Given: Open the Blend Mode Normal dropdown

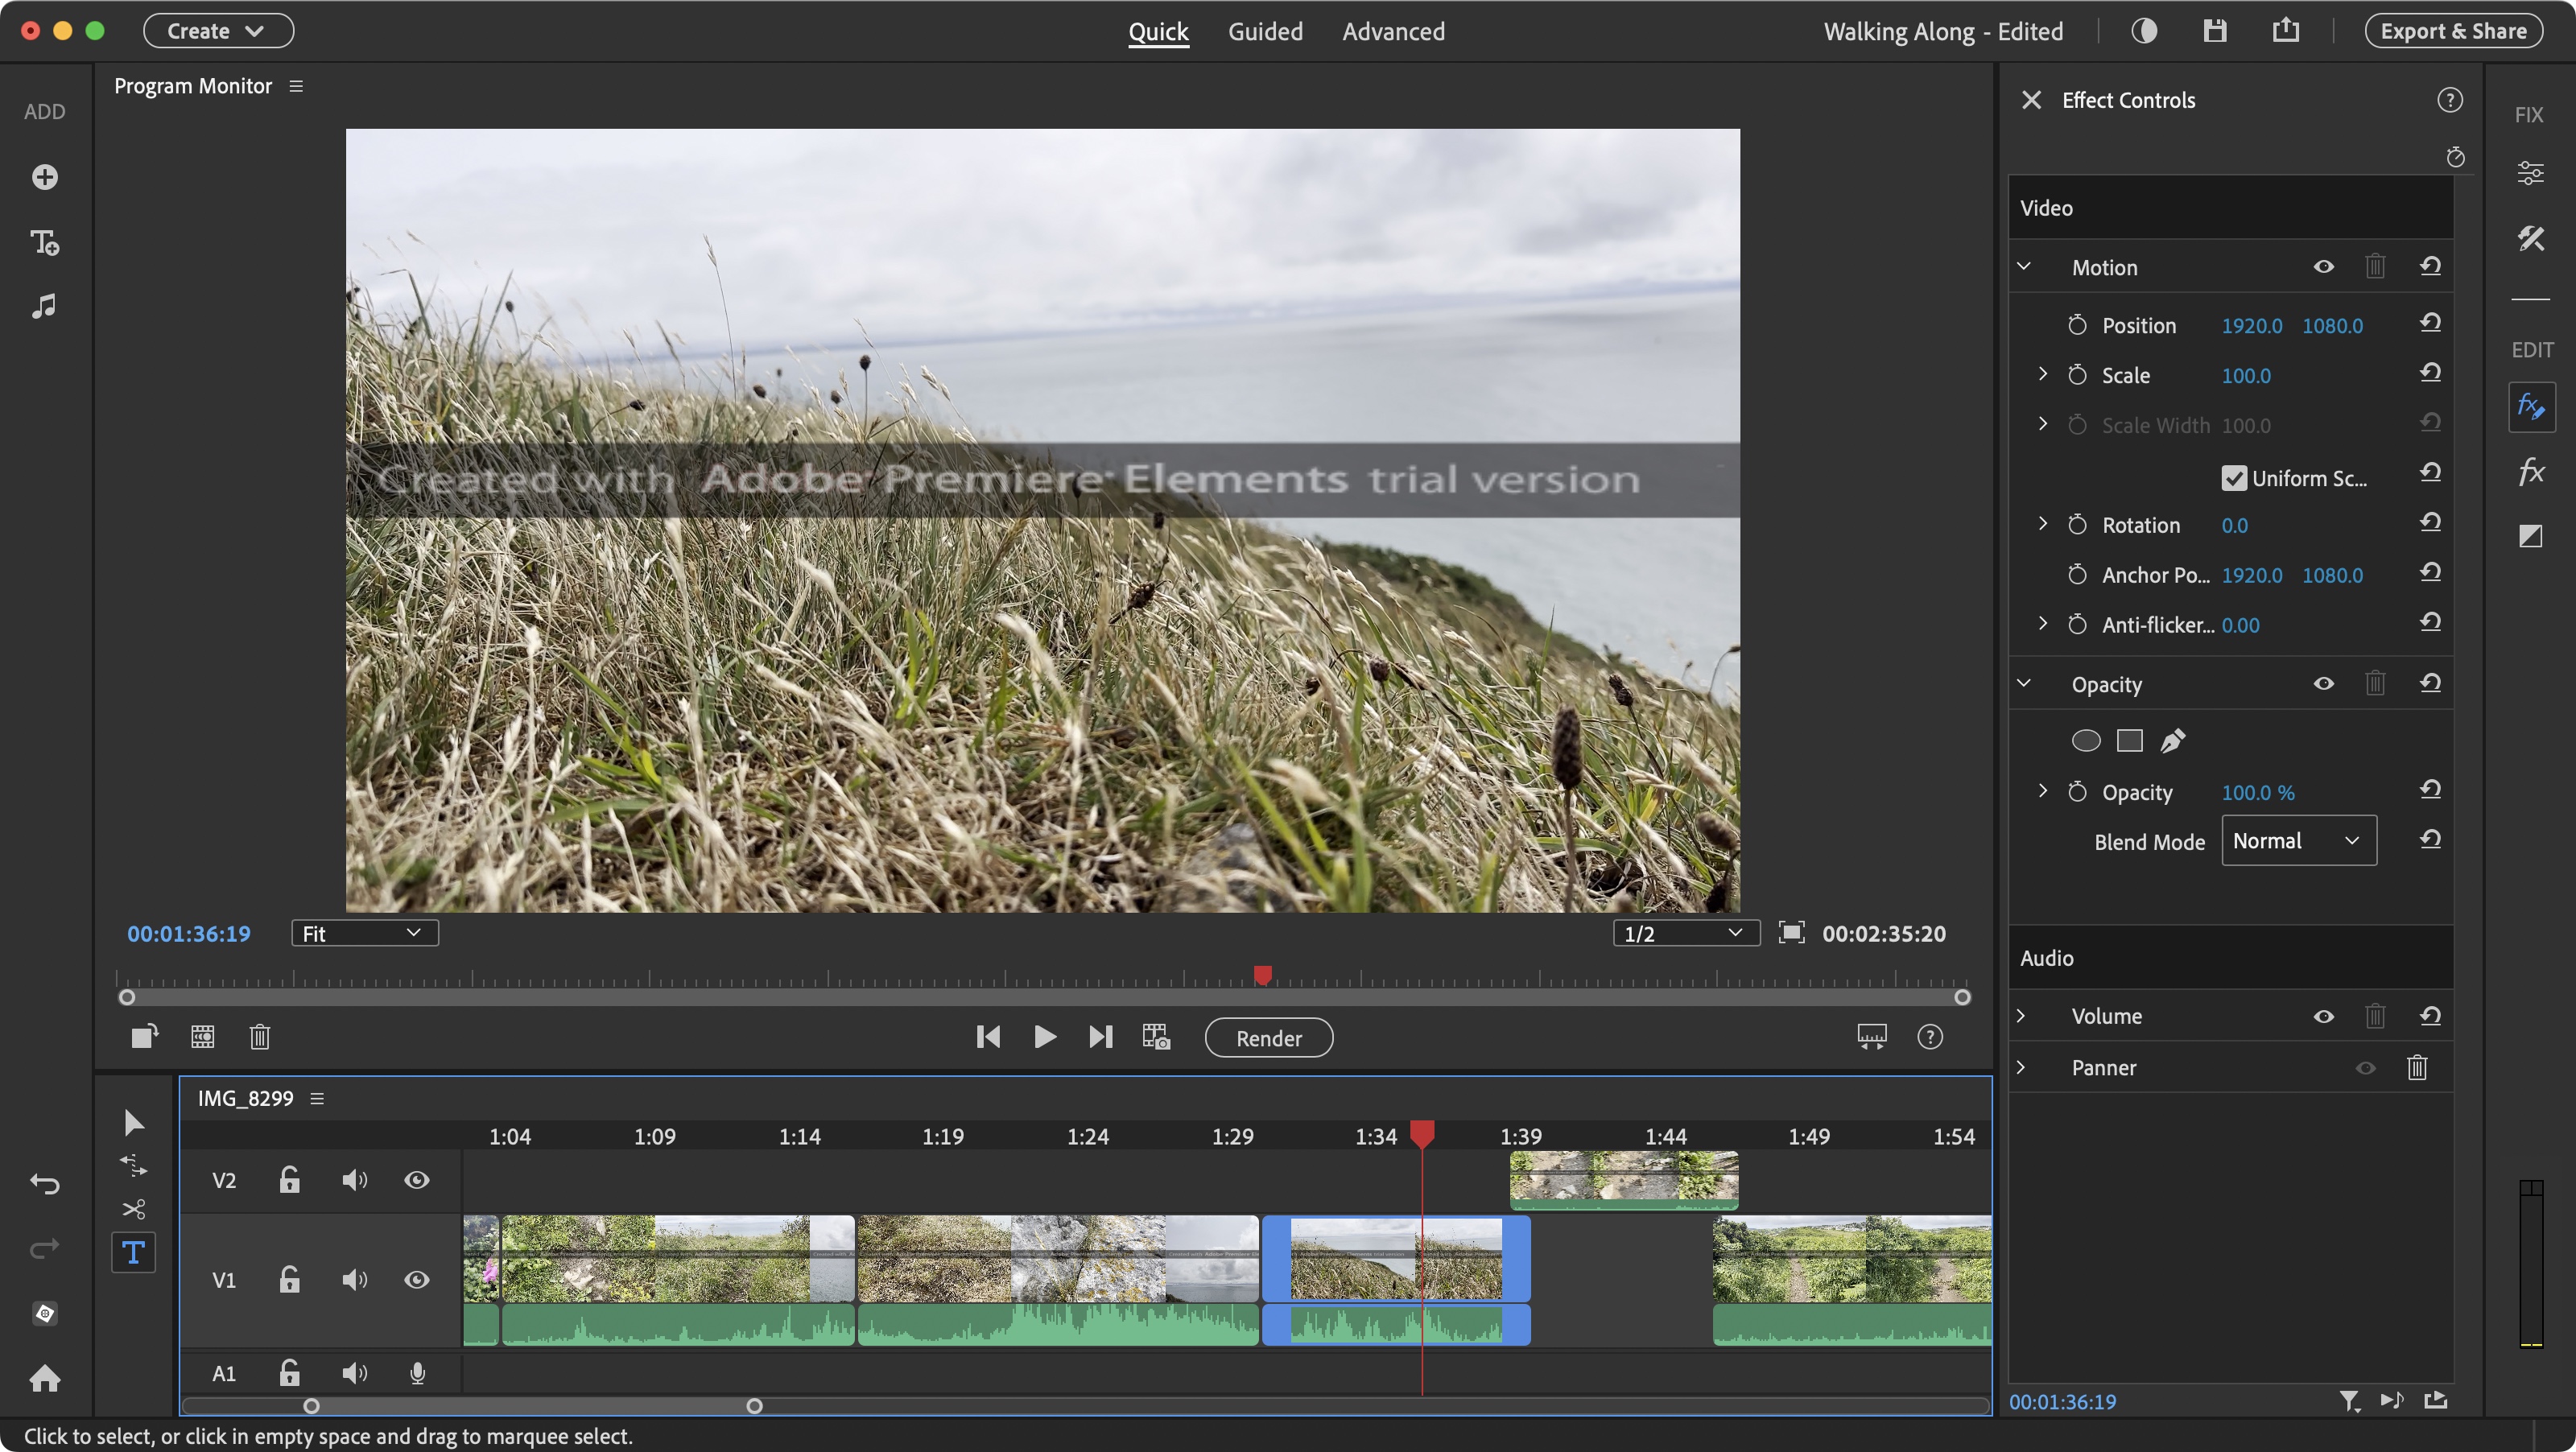Looking at the screenshot, I should pos(2298,841).
